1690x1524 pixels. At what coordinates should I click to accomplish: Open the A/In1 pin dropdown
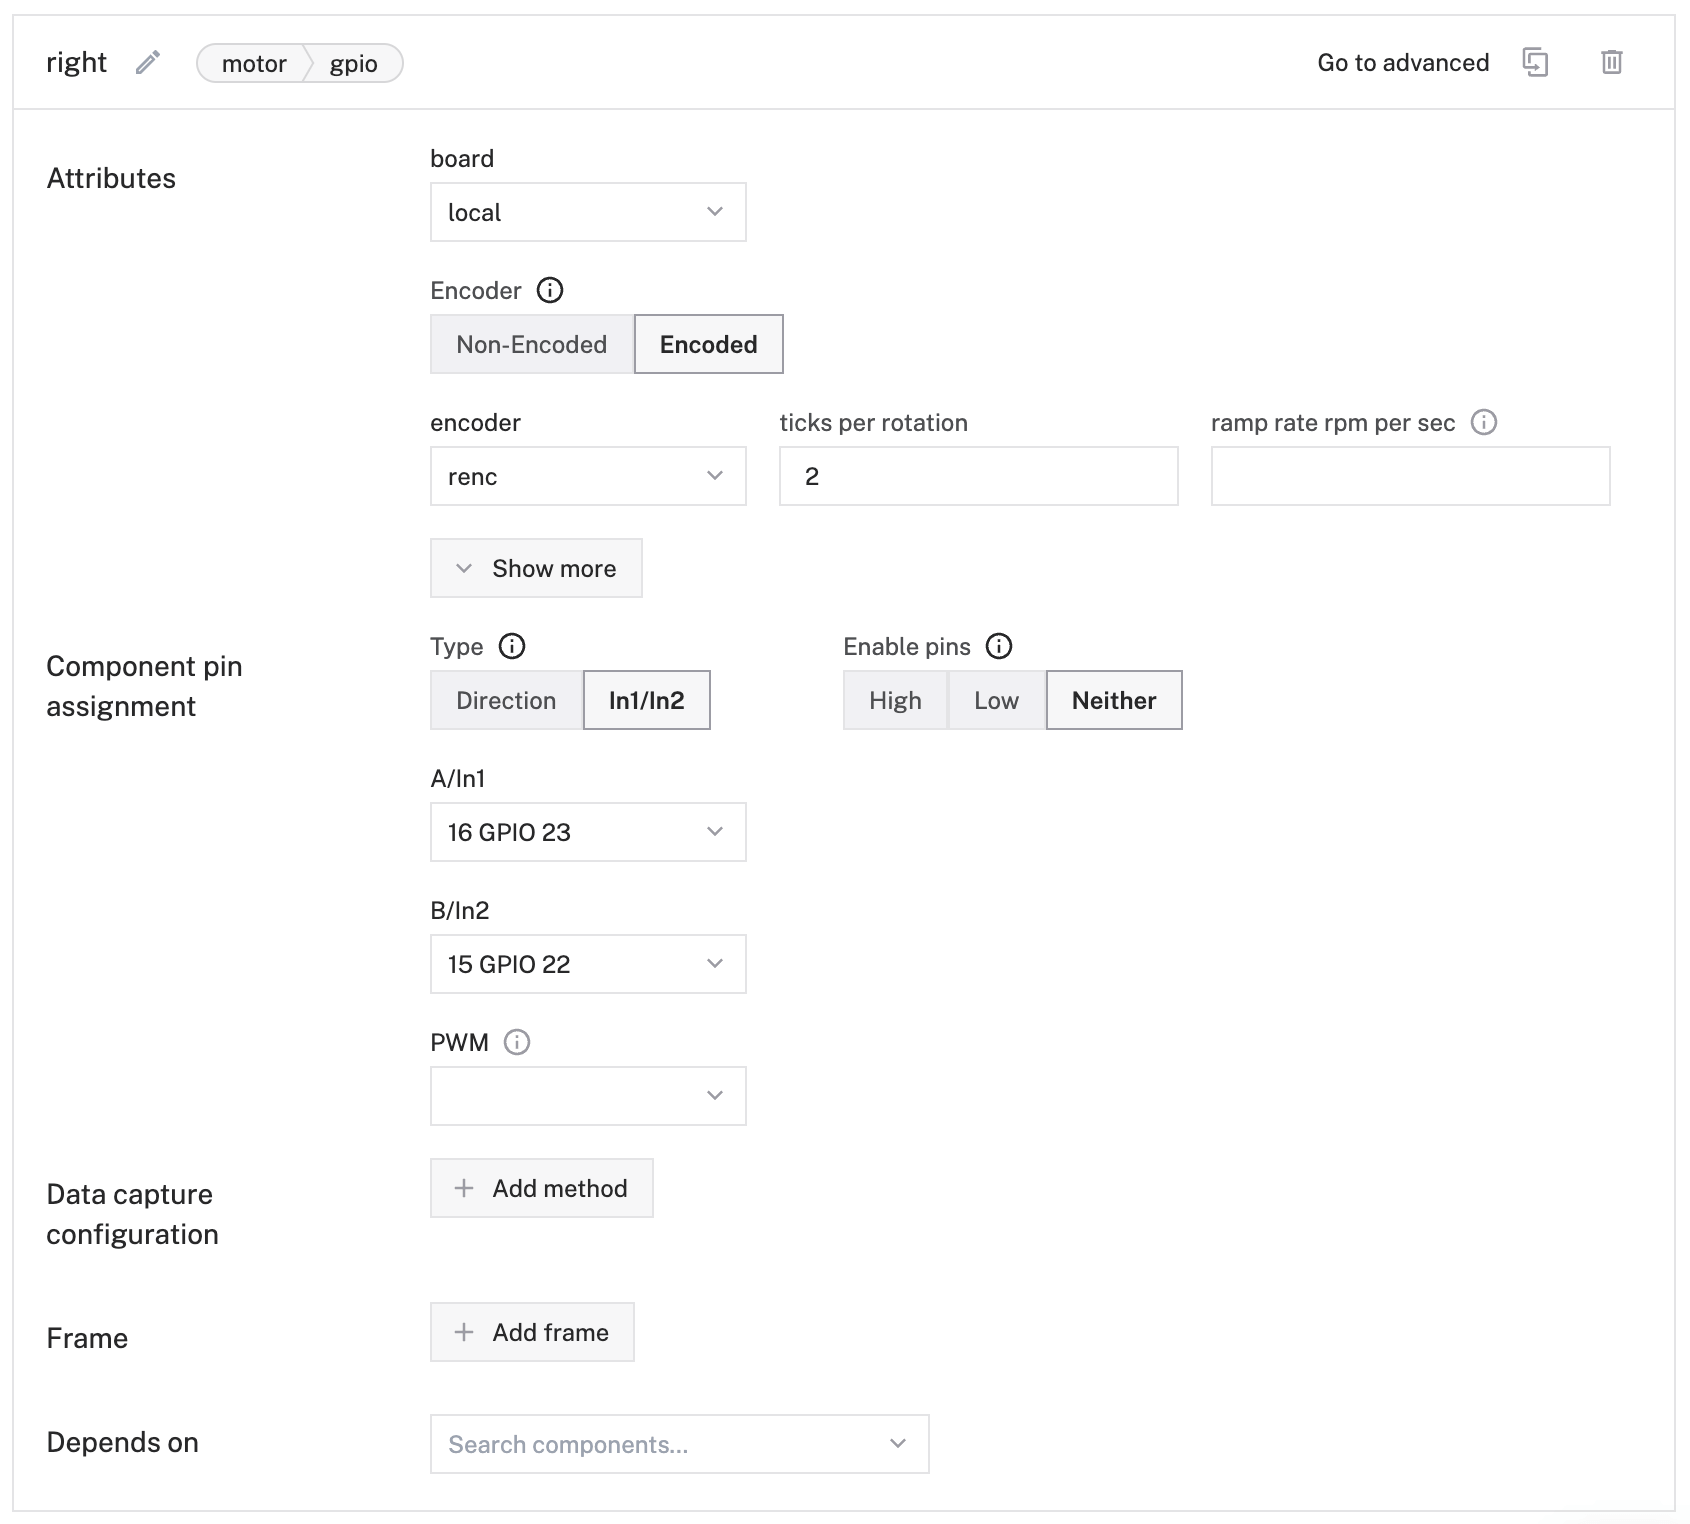[588, 832]
